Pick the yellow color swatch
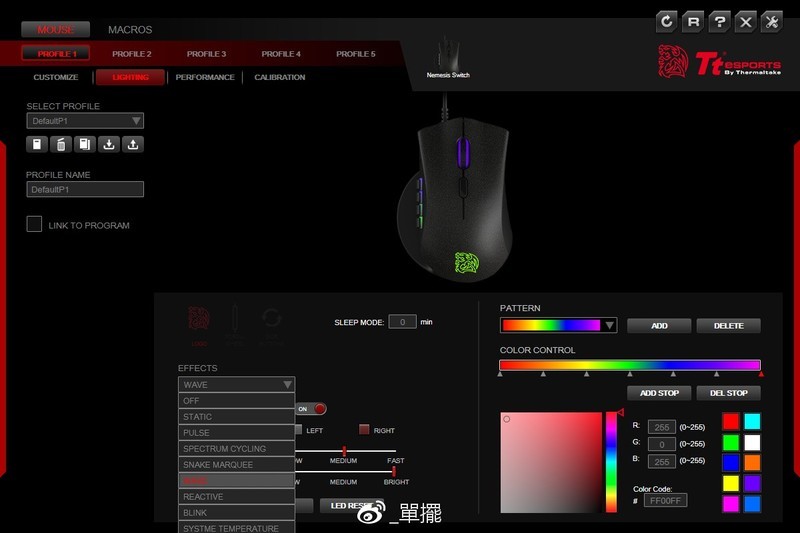The image size is (800, 533). coord(731,483)
